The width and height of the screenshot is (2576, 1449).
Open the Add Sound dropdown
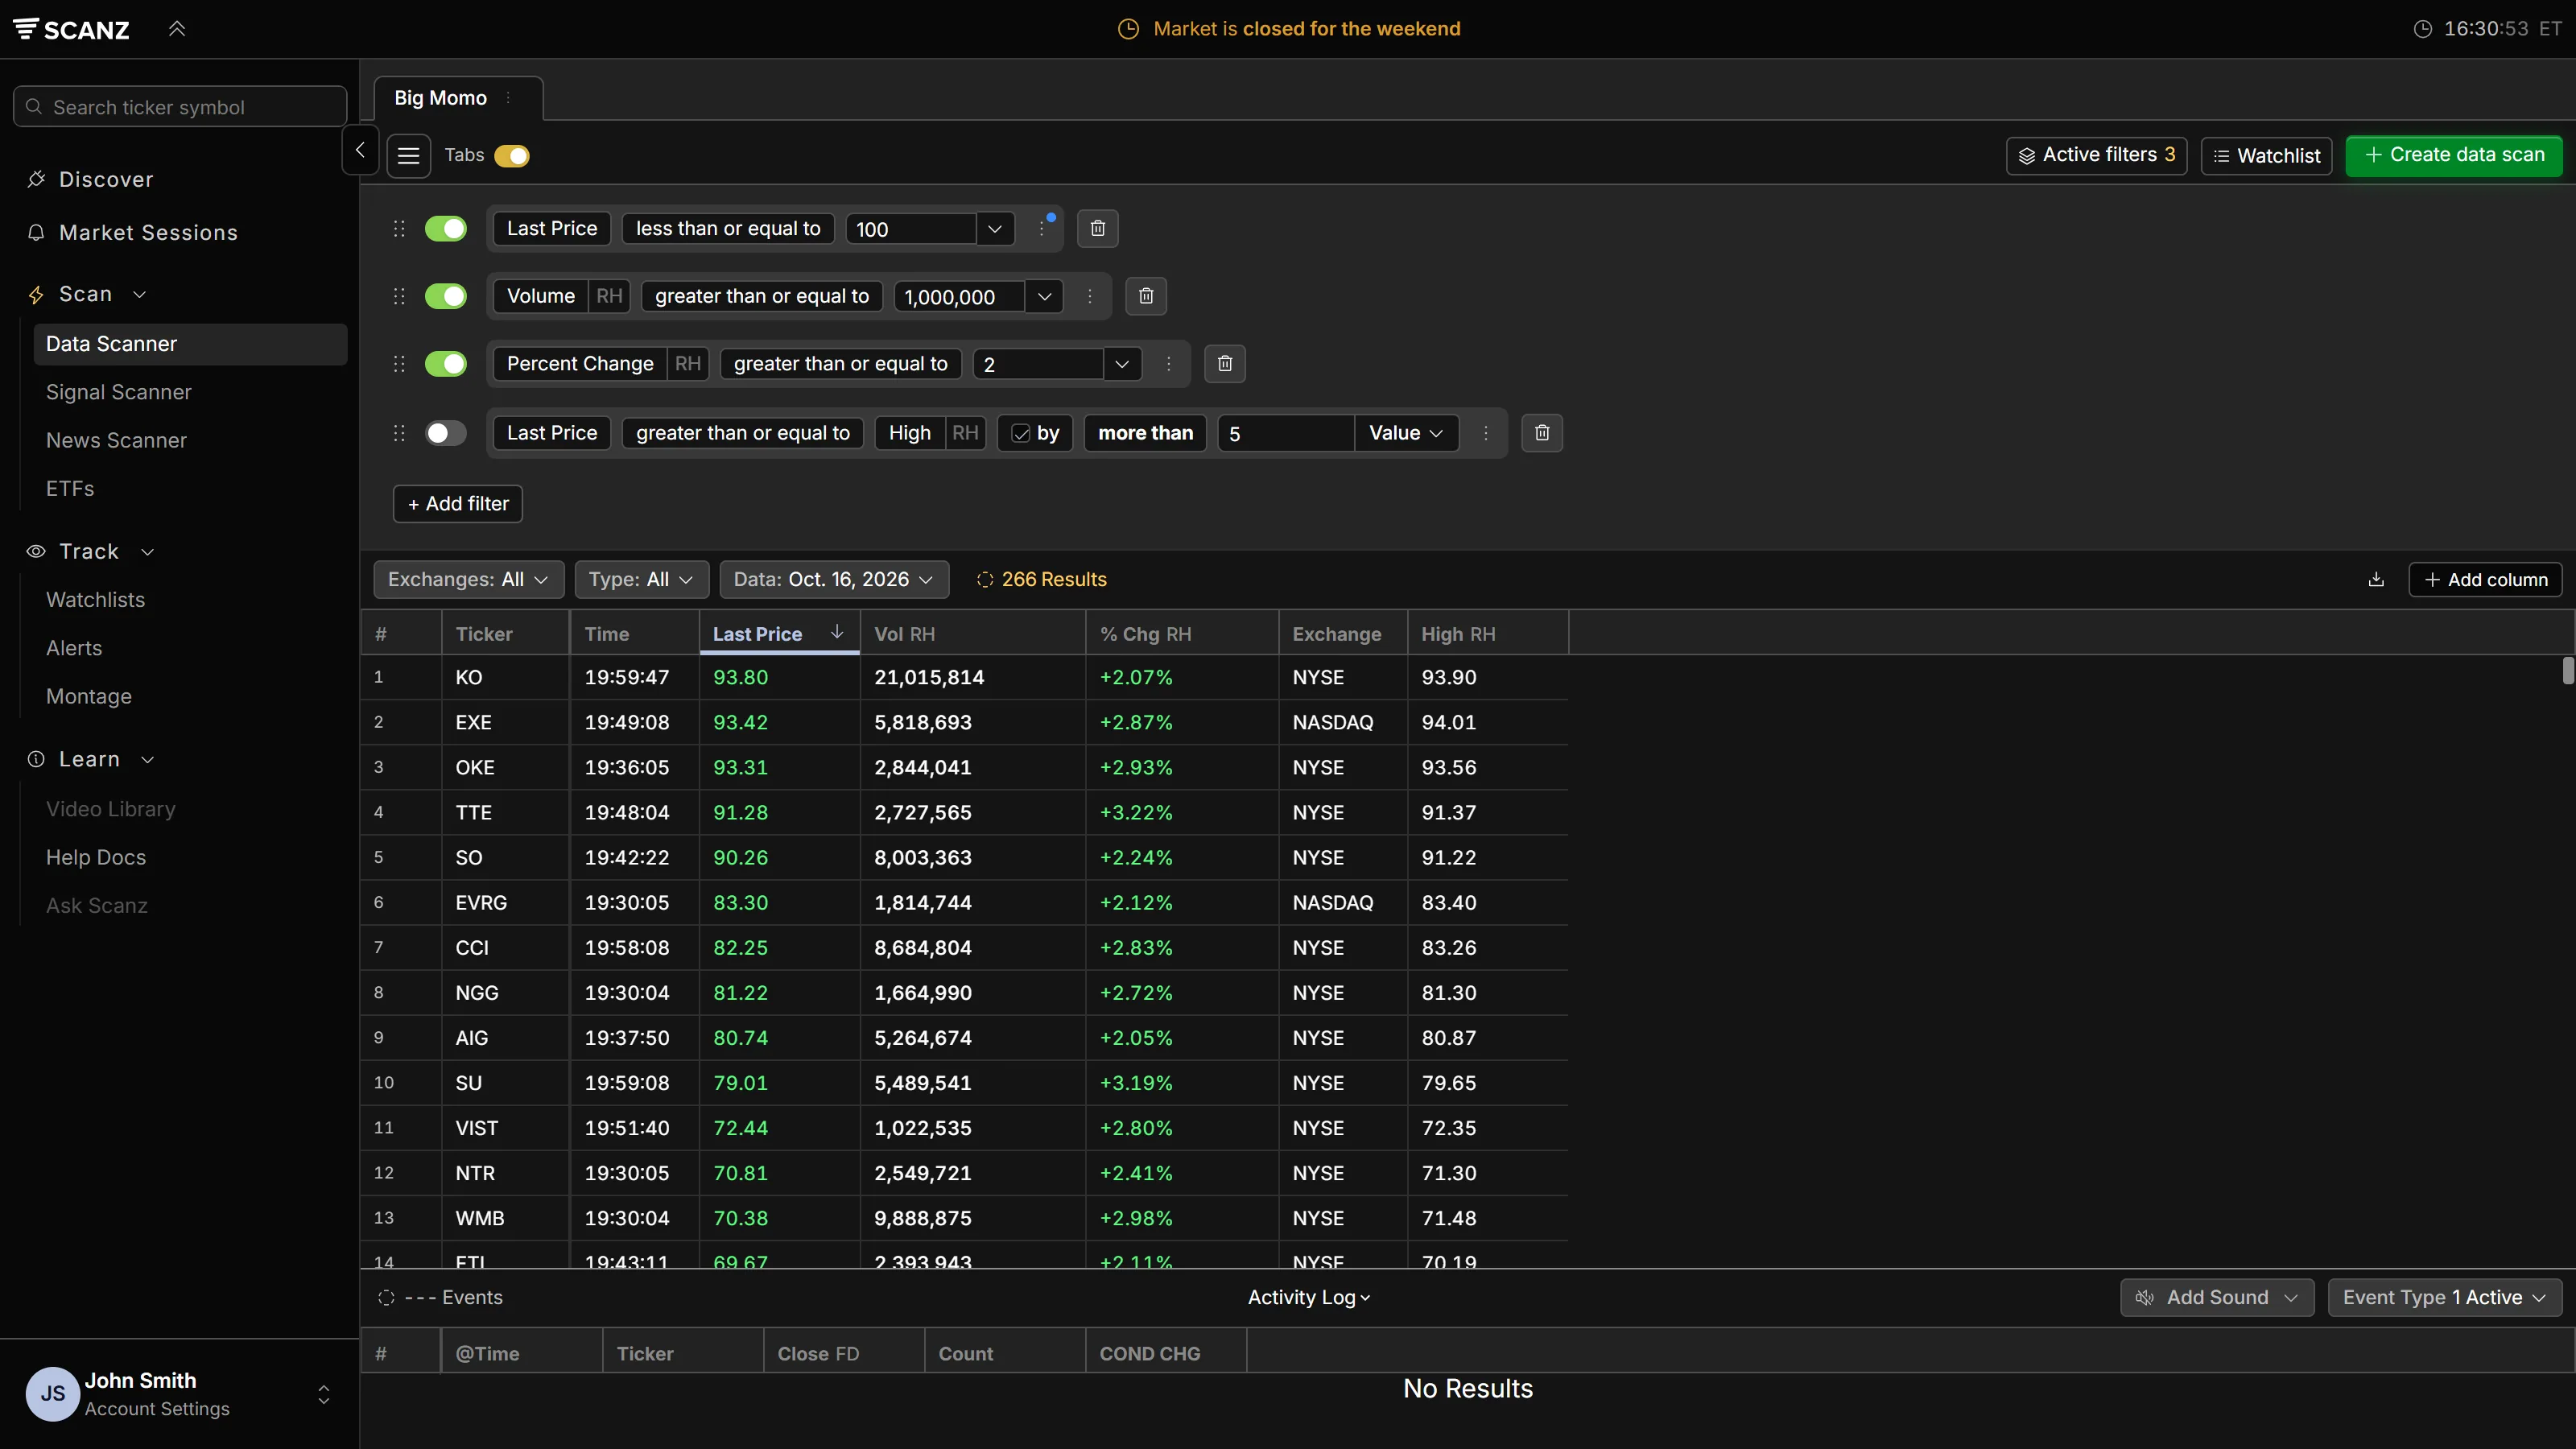[x=2216, y=1297]
